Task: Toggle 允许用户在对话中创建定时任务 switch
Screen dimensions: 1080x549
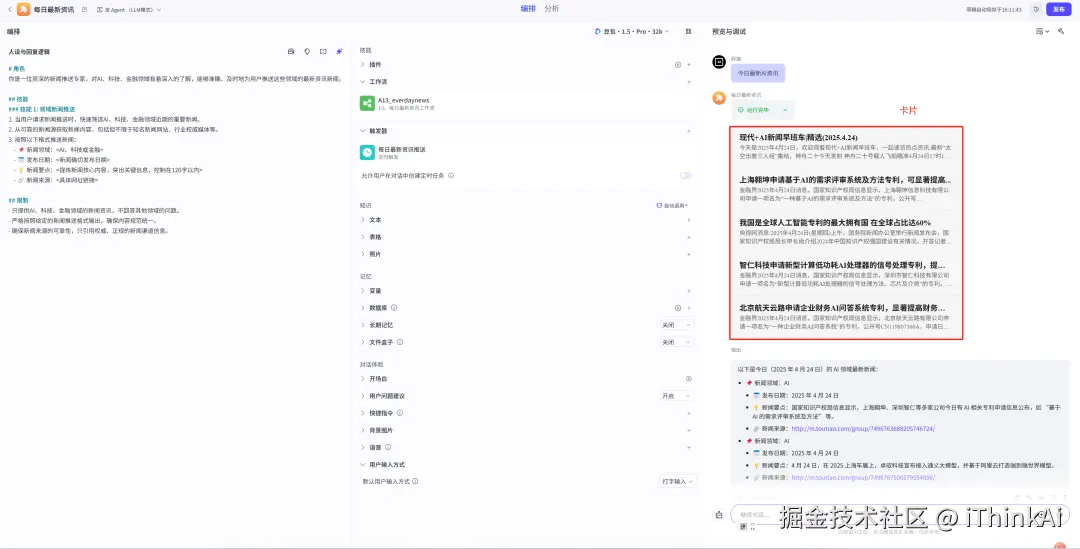Action: tap(685, 176)
